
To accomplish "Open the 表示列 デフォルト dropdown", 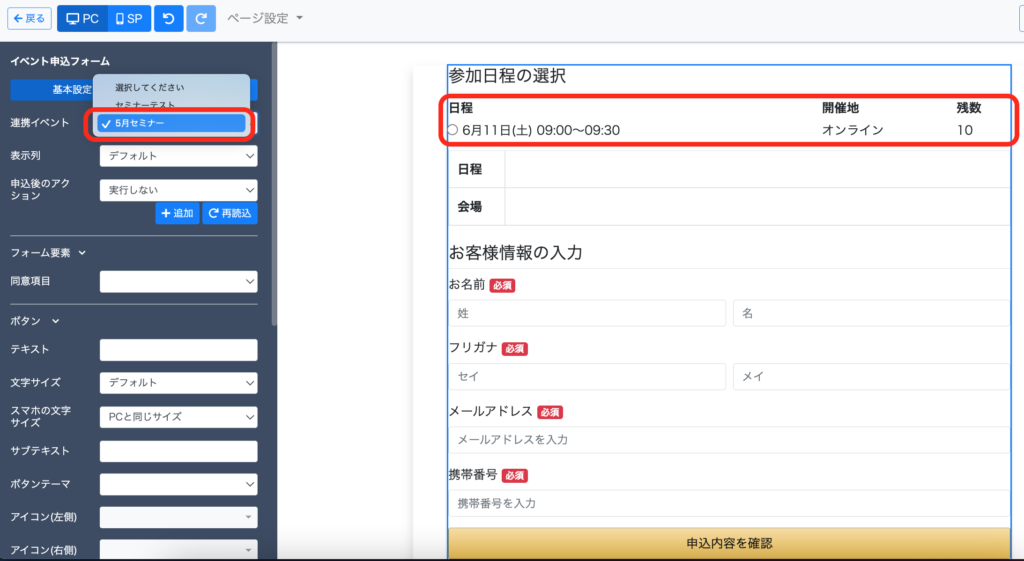I will tap(178, 156).
